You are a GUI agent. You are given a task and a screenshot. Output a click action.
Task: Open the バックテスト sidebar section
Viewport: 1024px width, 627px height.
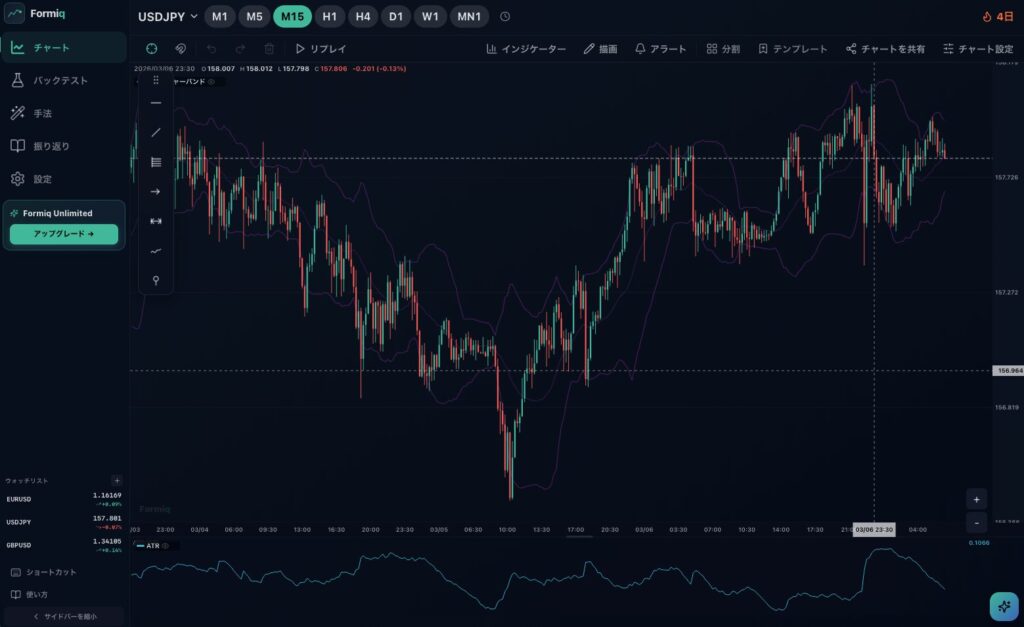click(x=60, y=80)
